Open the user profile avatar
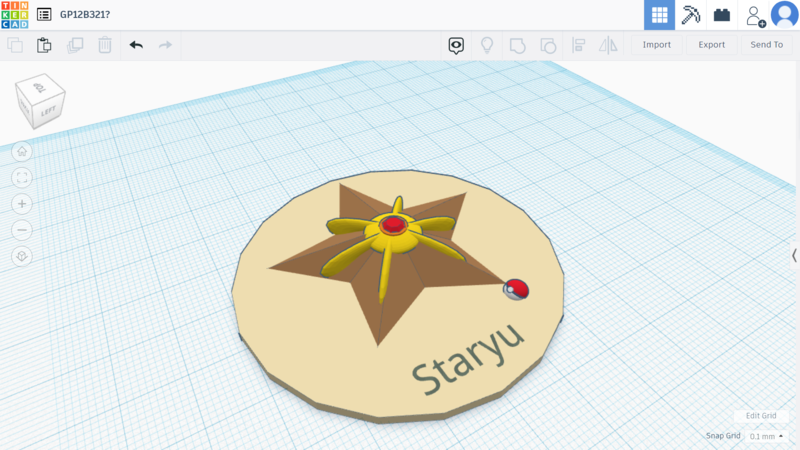Image resolution: width=800 pixels, height=450 pixels. click(784, 14)
